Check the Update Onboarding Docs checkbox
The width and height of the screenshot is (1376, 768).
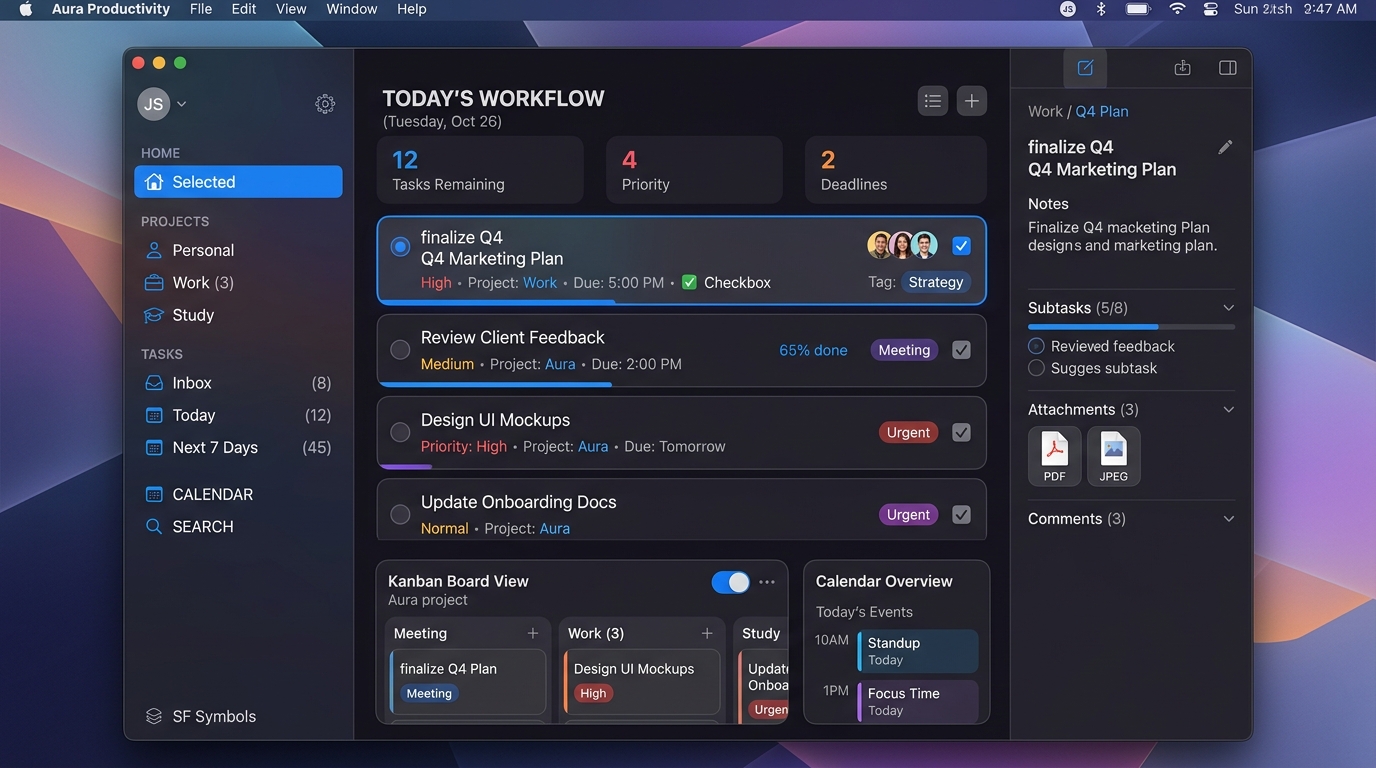tap(961, 514)
